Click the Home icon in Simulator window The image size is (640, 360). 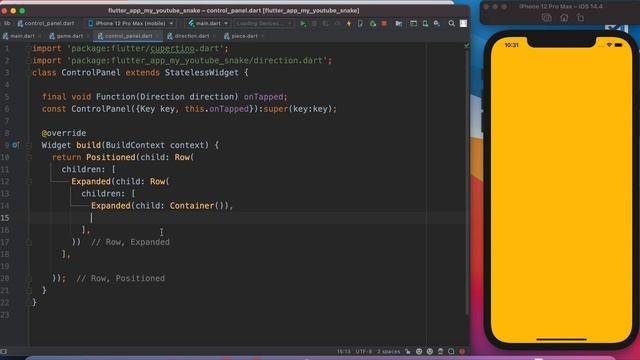(564, 18)
